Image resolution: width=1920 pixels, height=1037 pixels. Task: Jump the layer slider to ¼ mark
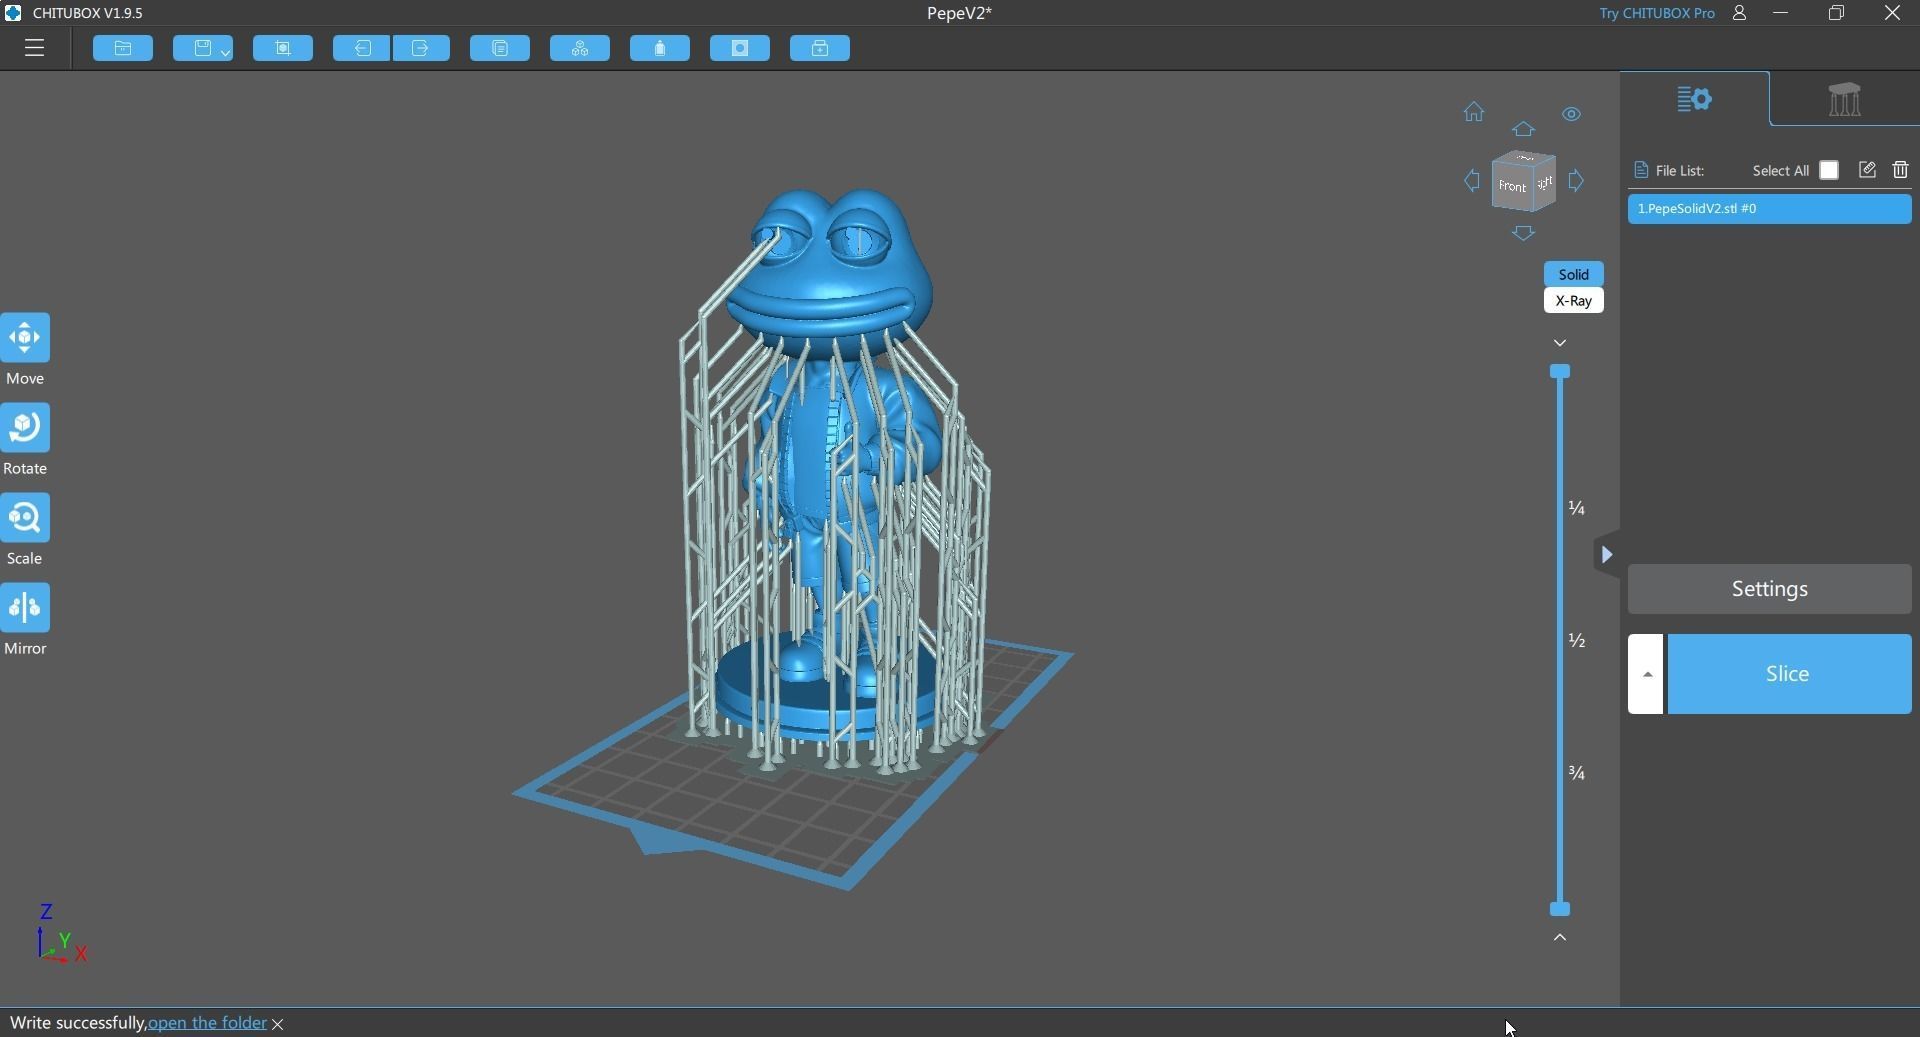[x=1577, y=508]
